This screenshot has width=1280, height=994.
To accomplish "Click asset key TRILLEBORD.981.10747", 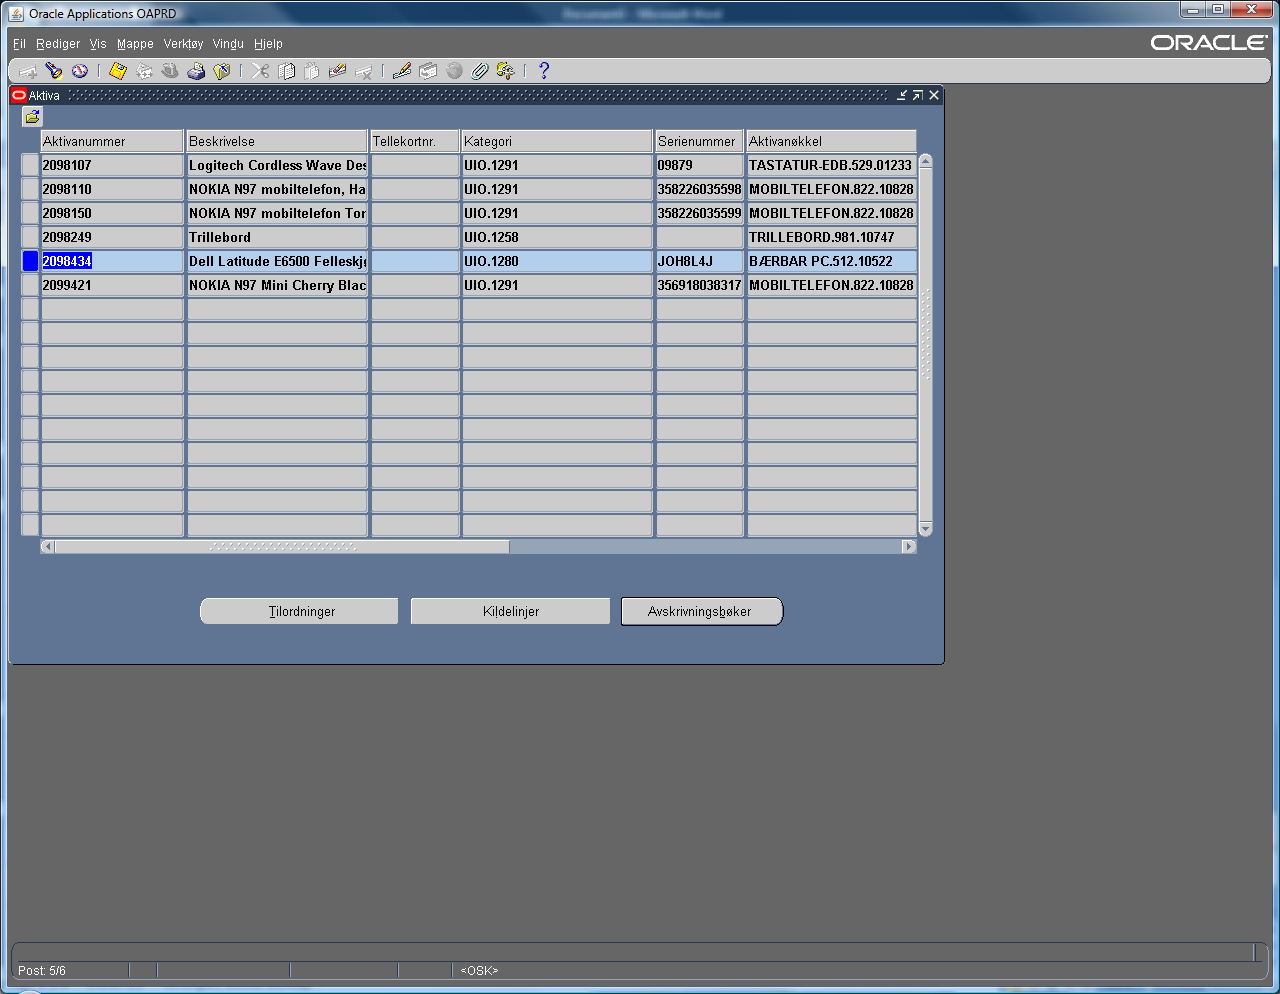I will pyautogui.click(x=832, y=237).
